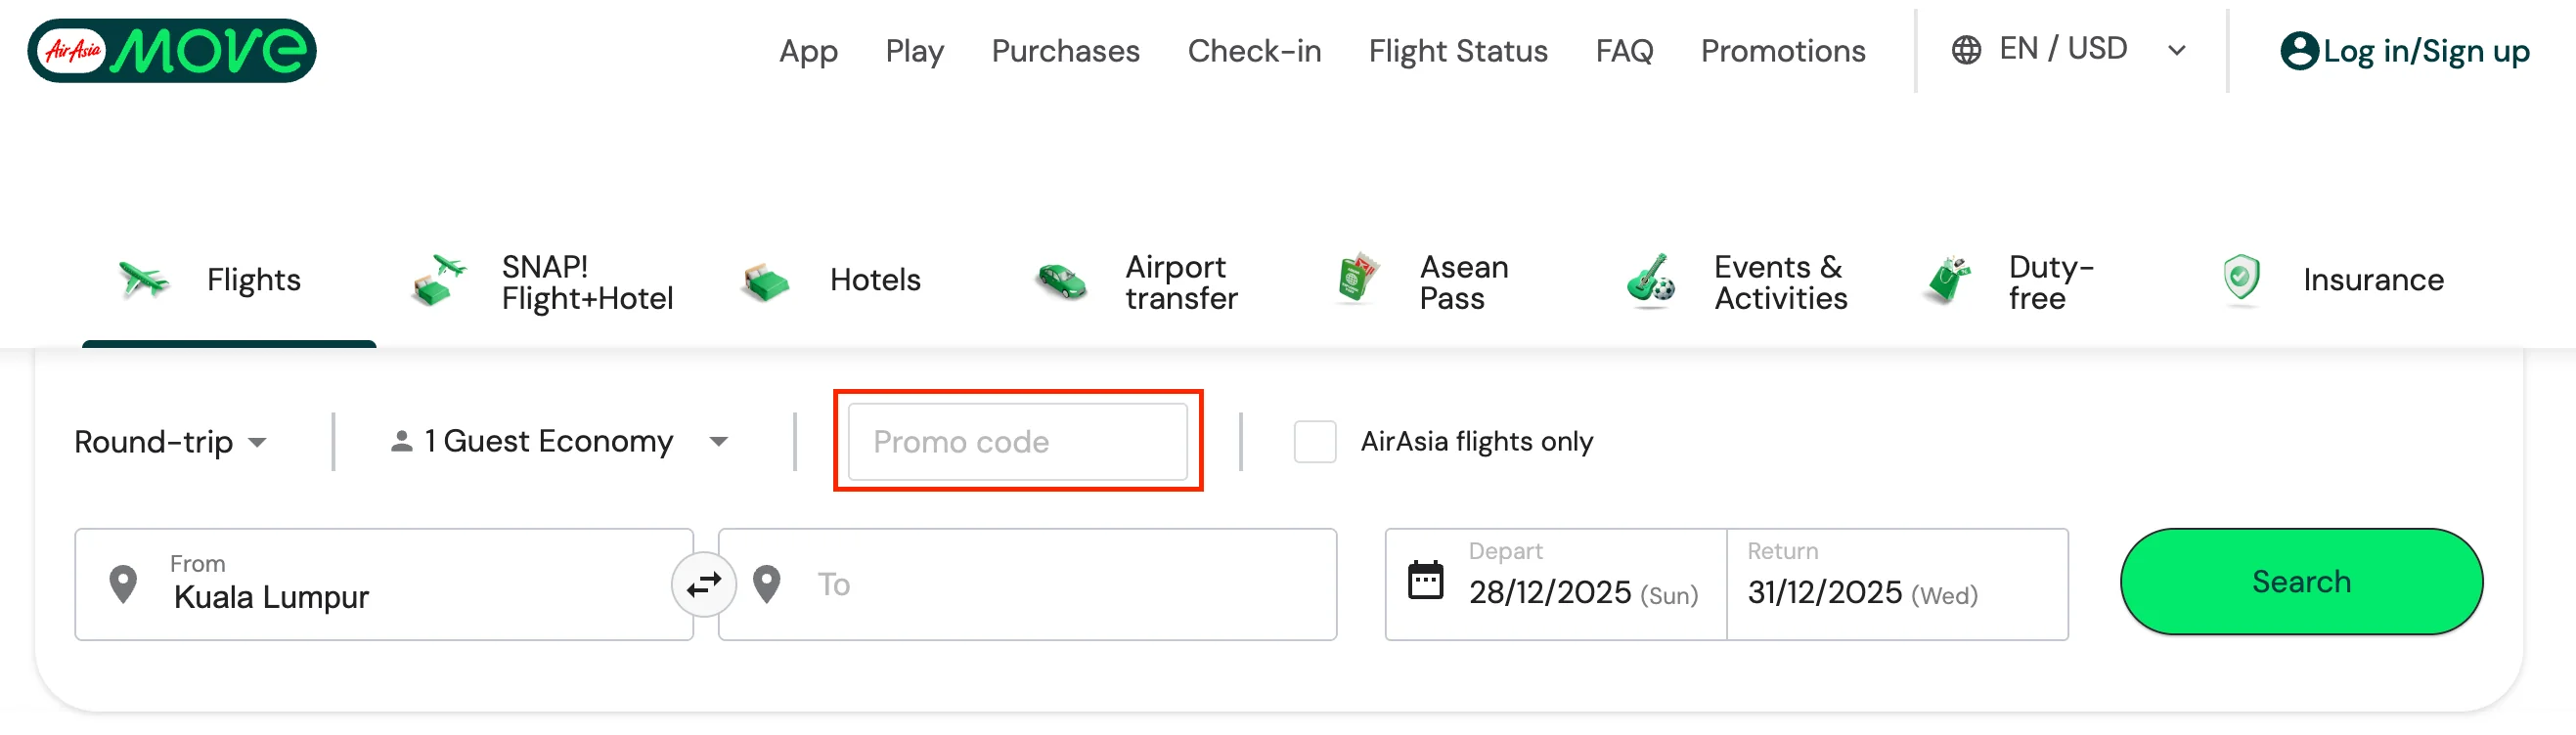This screenshot has width=2576, height=735.
Task: Open the Promotions menu item
Action: click(x=1782, y=51)
